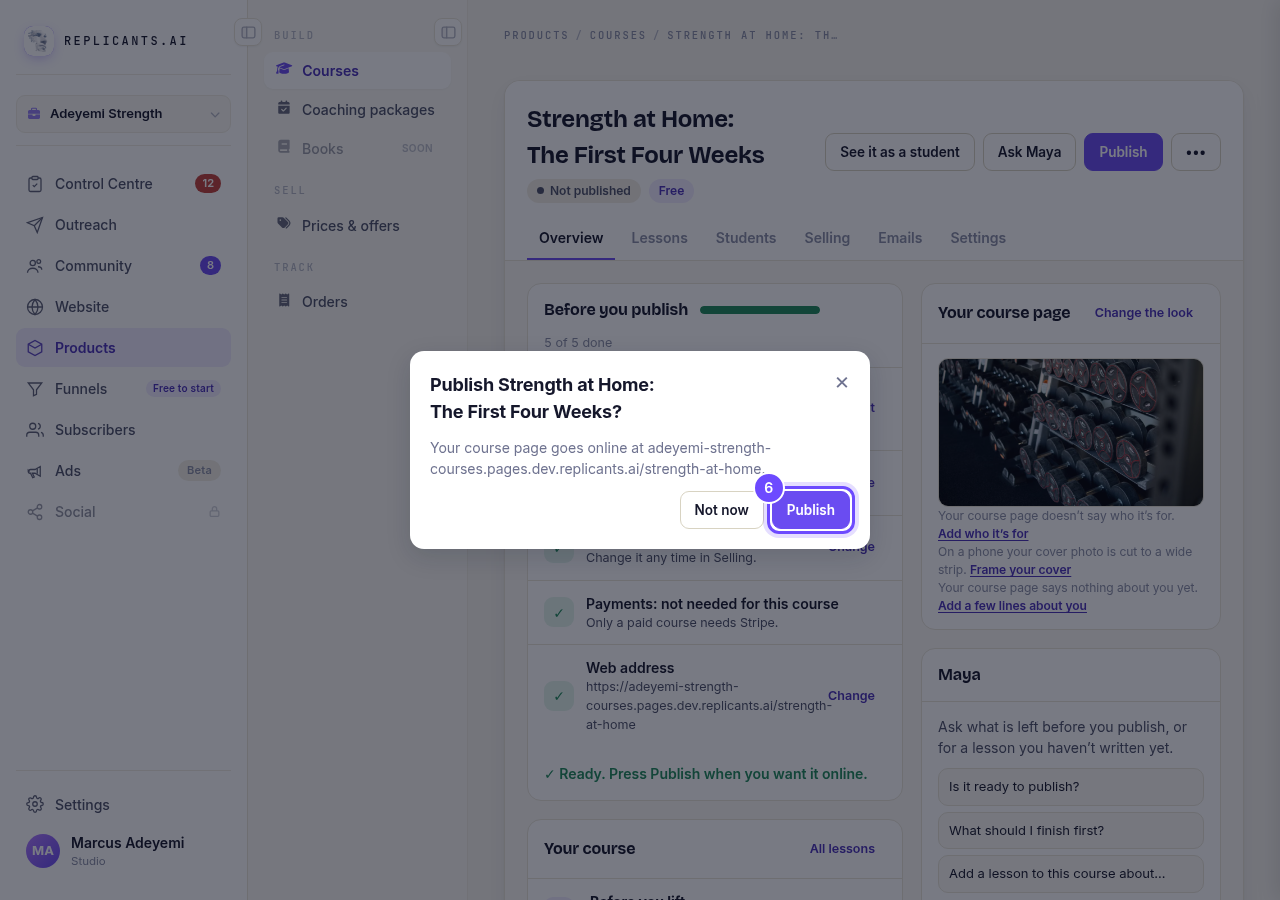Open Social share icon
Viewport: 1280px width, 900px height.
coord(35,512)
